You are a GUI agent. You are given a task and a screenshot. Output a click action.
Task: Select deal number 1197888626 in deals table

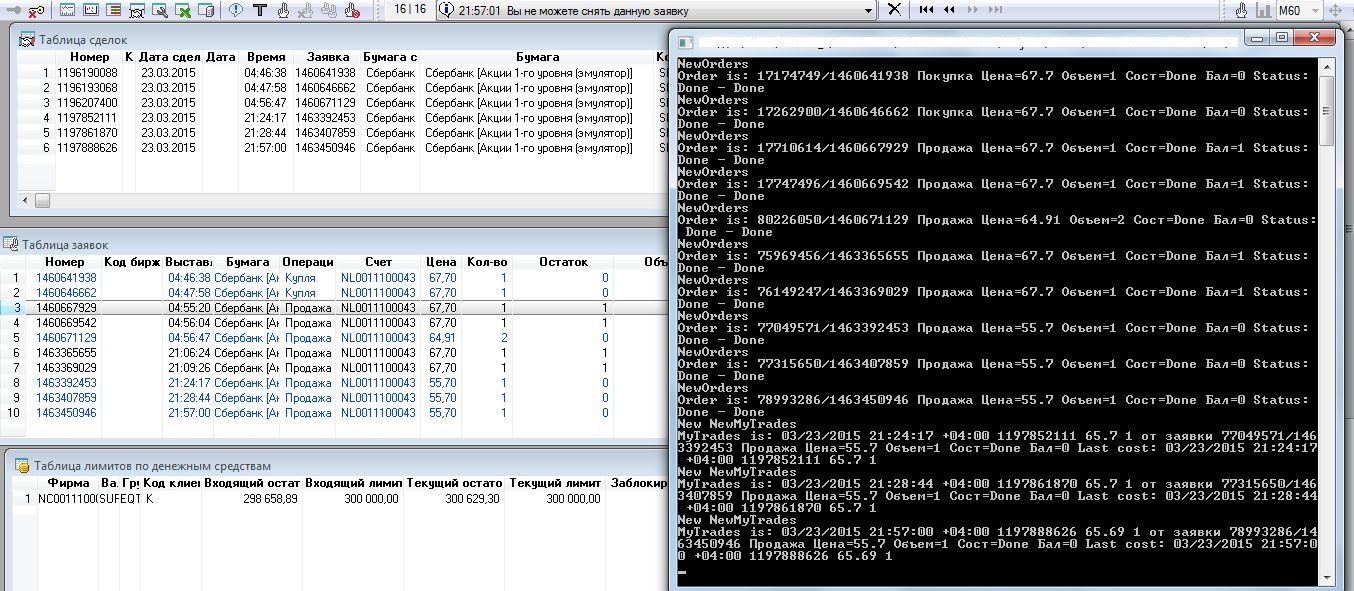87,148
